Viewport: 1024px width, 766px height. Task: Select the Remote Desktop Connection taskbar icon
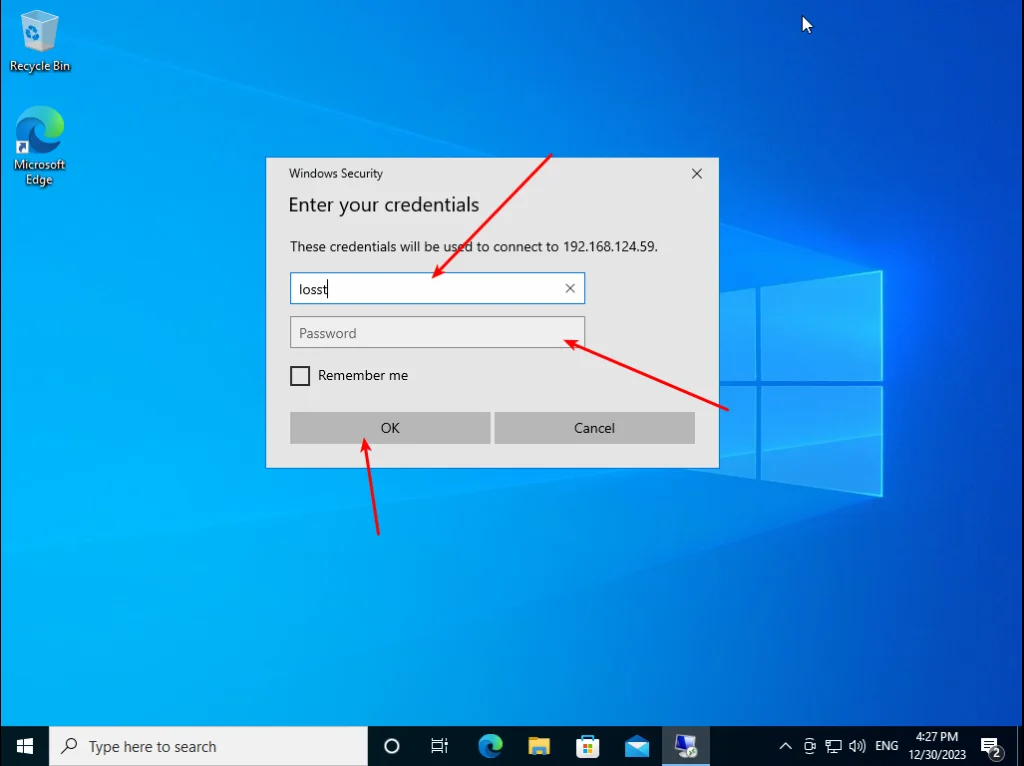point(686,746)
